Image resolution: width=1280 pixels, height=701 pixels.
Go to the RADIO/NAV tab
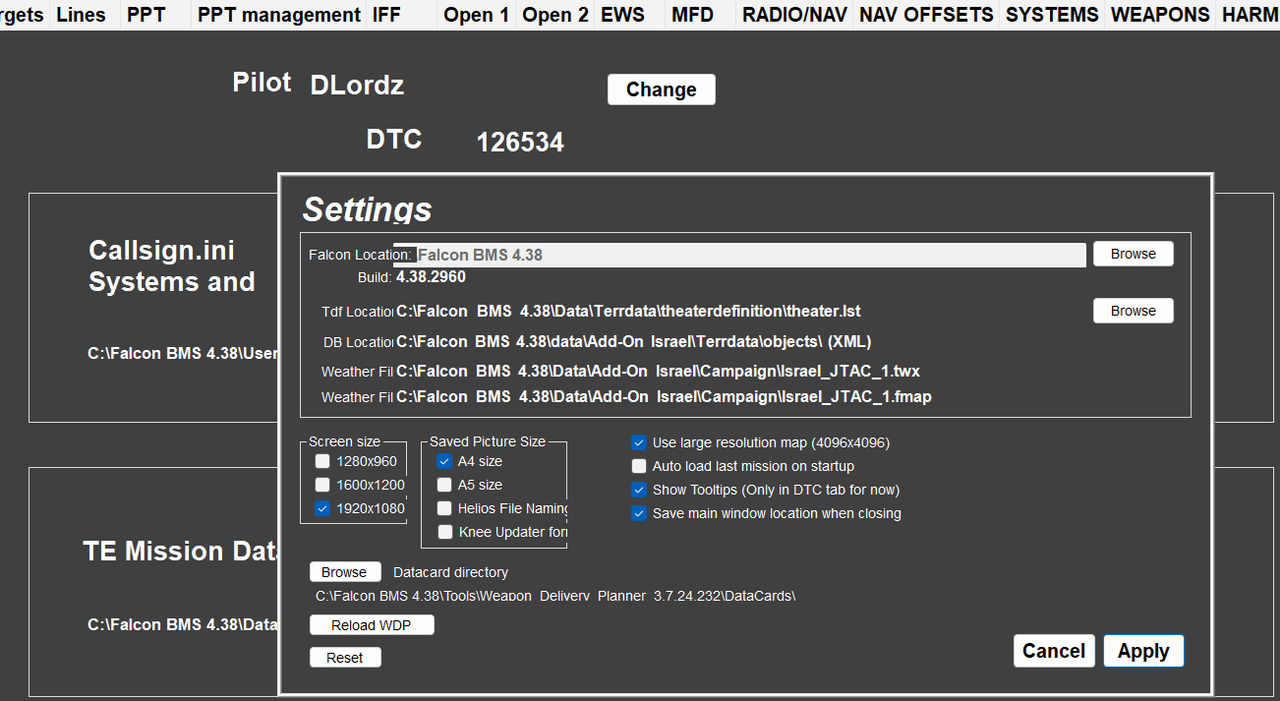[x=794, y=15]
